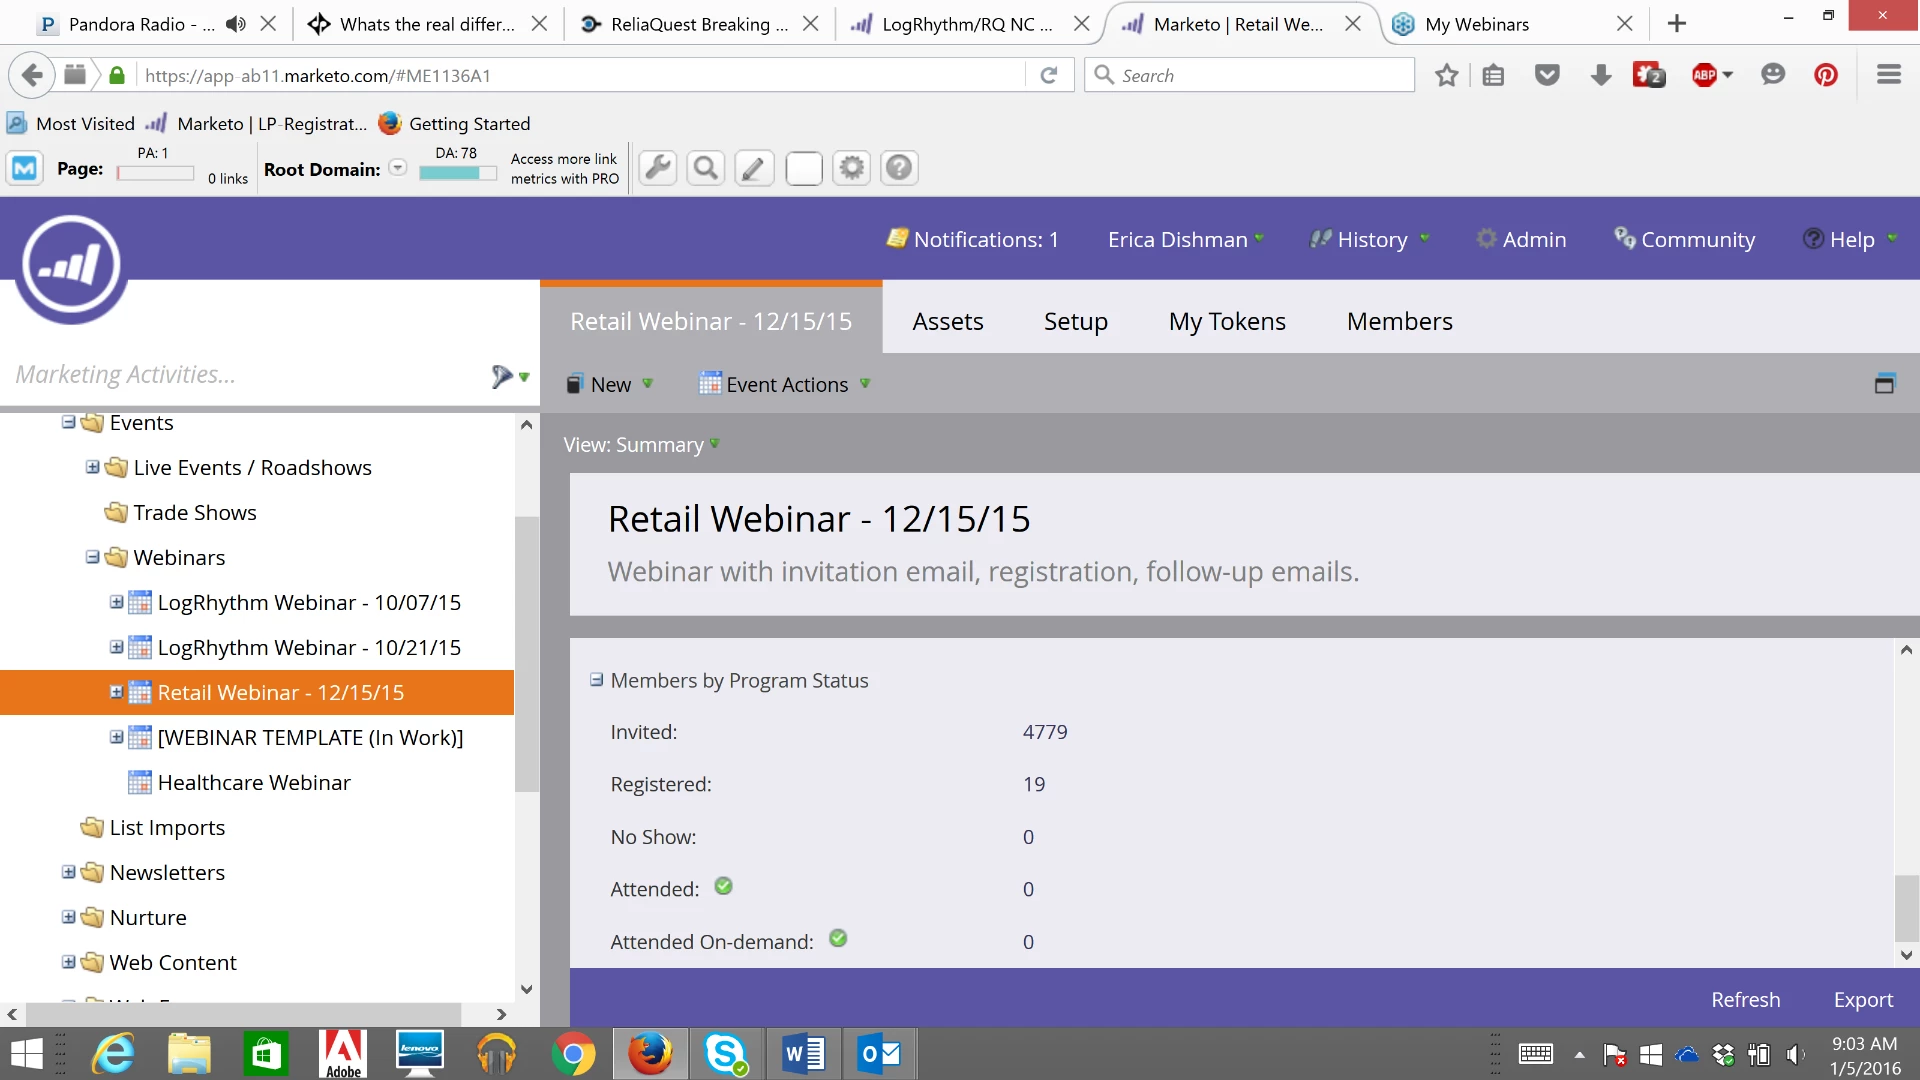Viewport: 1920px width, 1080px height.
Task: Open the View: Summary dropdown
Action: click(x=641, y=445)
